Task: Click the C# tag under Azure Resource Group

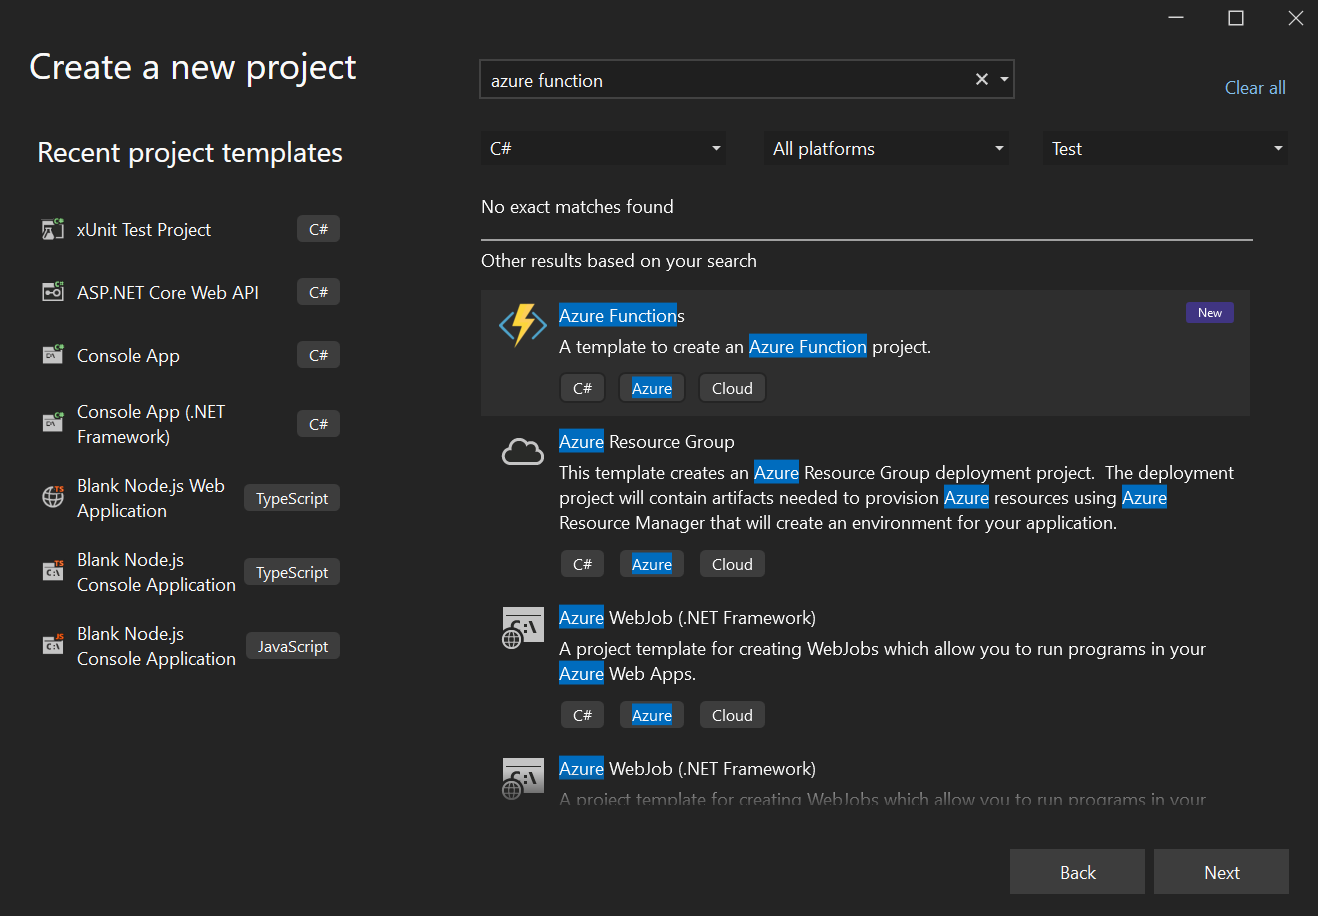Action: click(582, 564)
